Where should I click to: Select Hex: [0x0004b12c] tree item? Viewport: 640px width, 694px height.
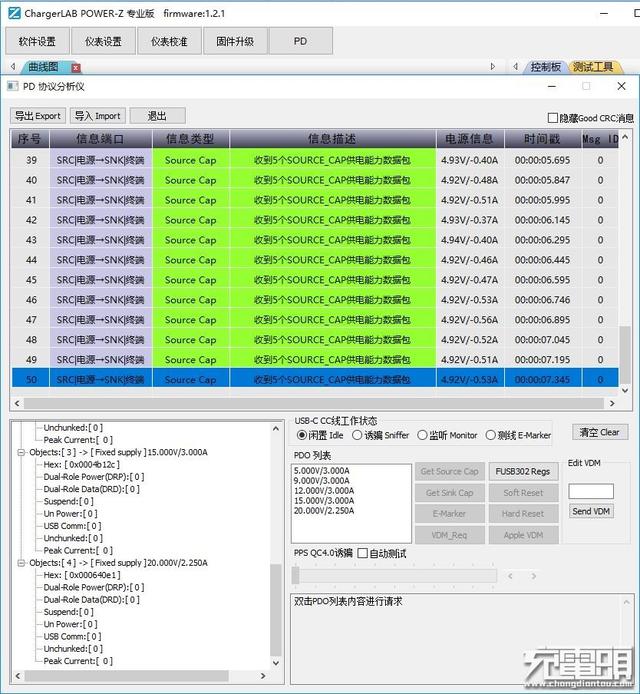click(82, 465)
